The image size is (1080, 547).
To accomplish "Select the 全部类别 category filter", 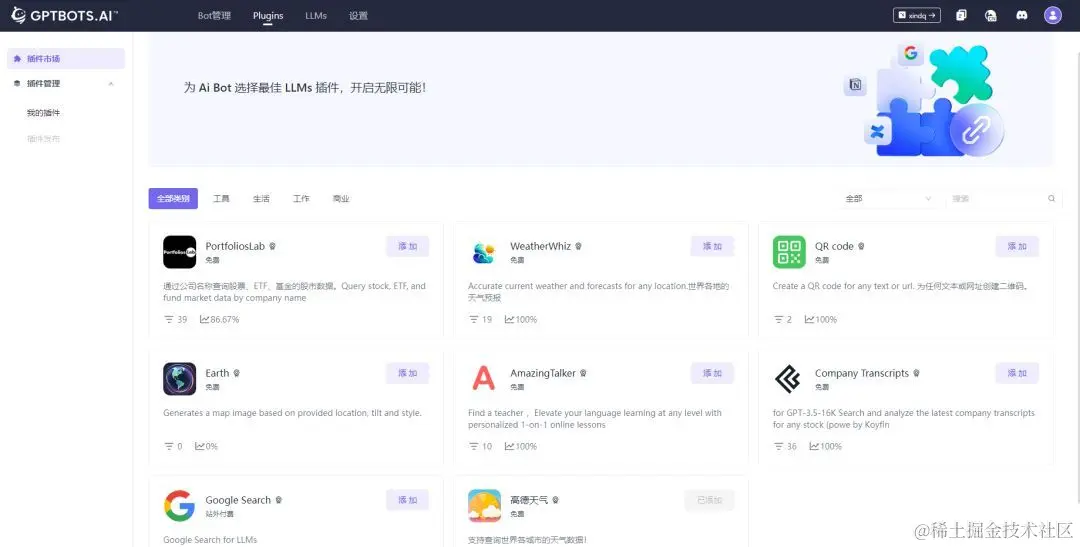I will (173, 198).
